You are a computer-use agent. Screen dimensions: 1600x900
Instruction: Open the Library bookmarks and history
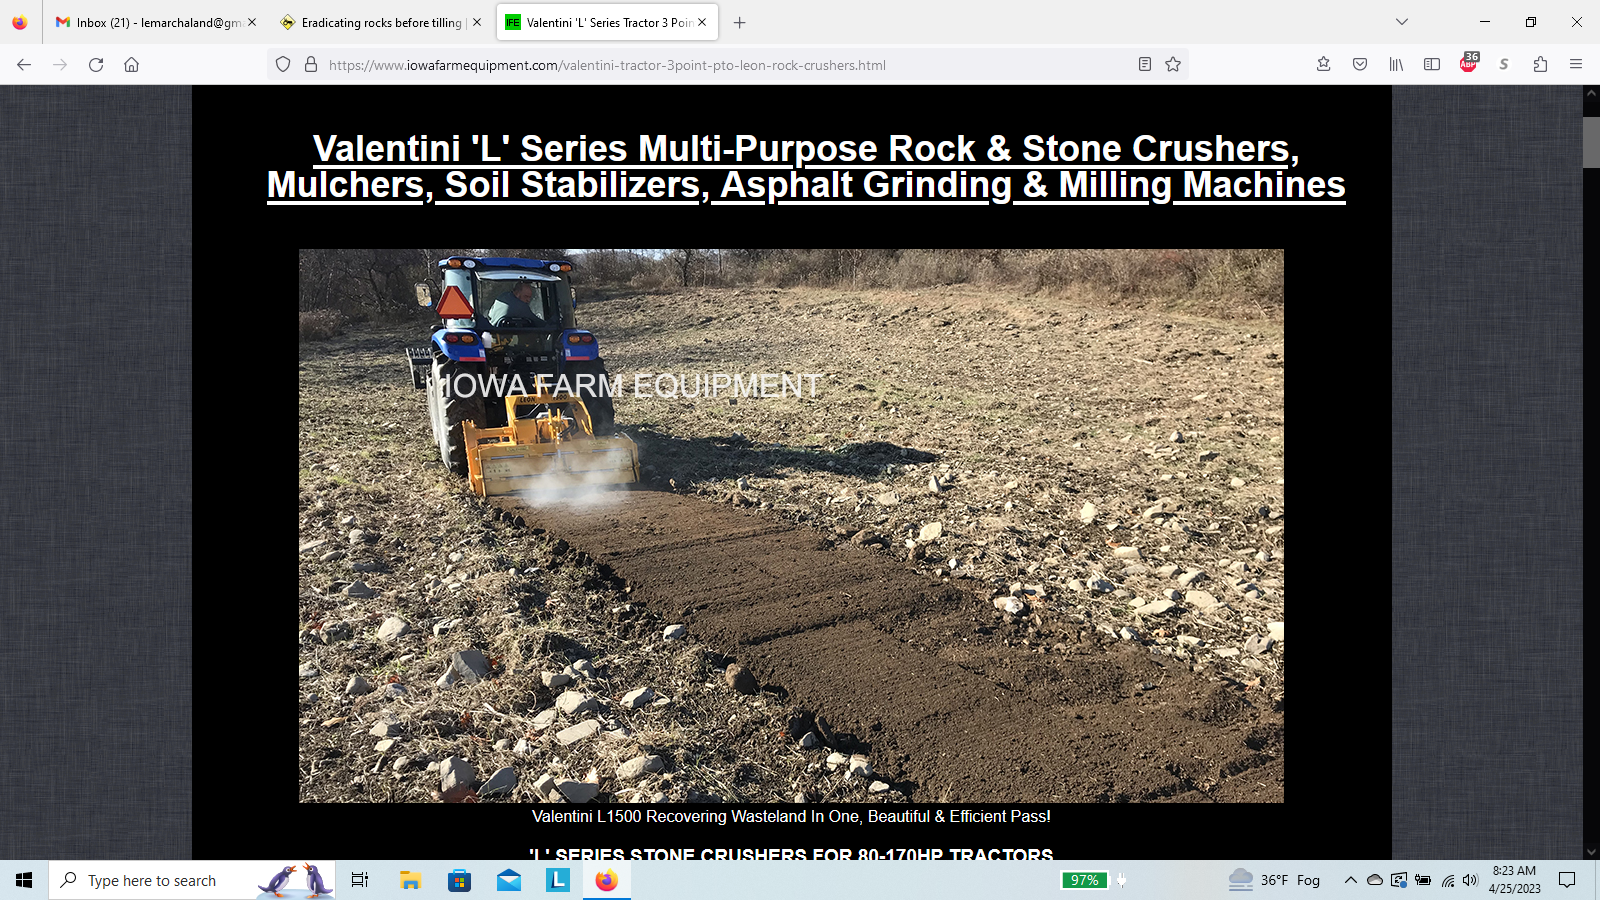click(1396, 65)
